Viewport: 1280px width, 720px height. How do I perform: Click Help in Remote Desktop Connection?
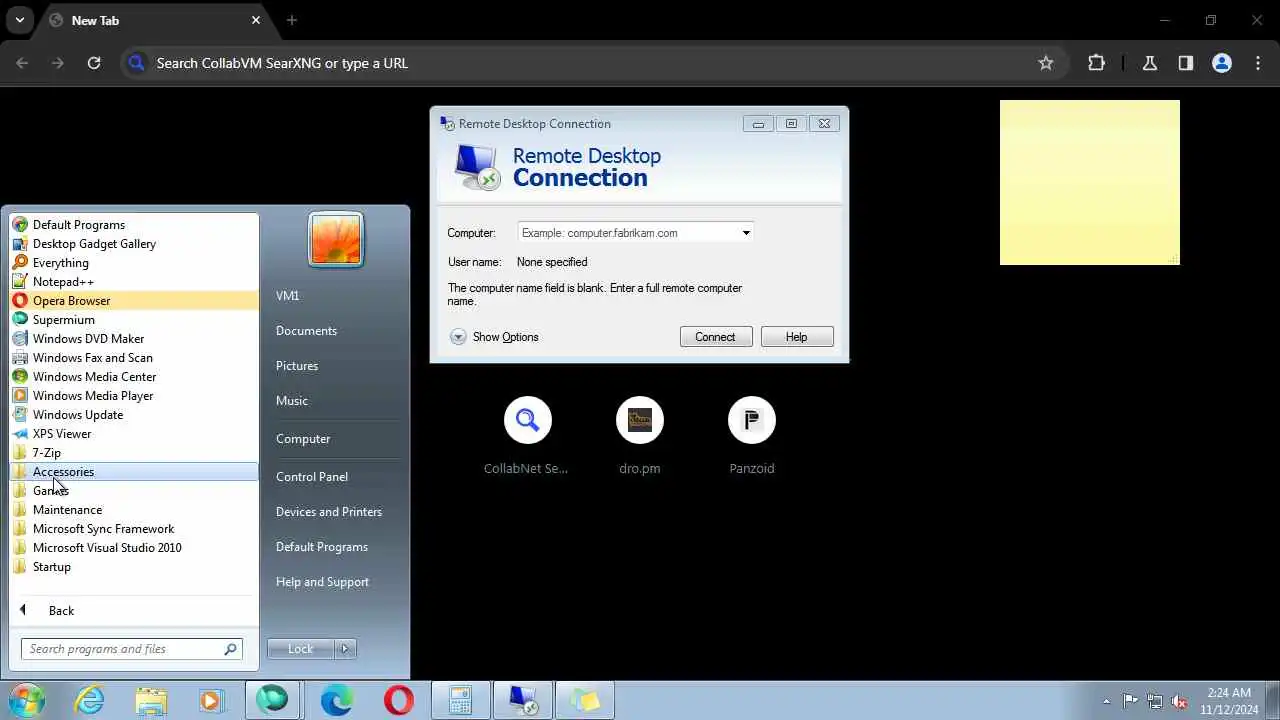(797, 337)
